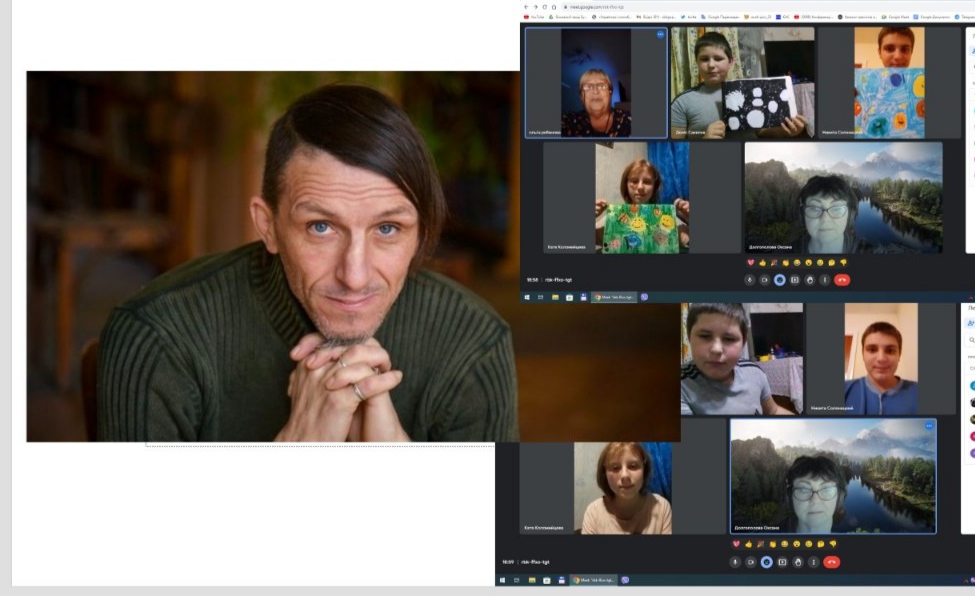Send thumbs up reaction in upper Meet window
The height and width of the screenshot is (596, 975).
(762, 263)
